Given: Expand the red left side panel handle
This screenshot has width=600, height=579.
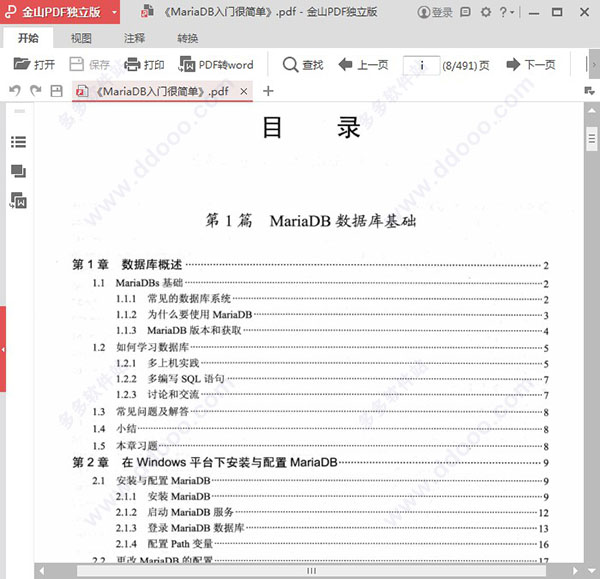Looking at the screenshot, I should [x=3, y=349].
